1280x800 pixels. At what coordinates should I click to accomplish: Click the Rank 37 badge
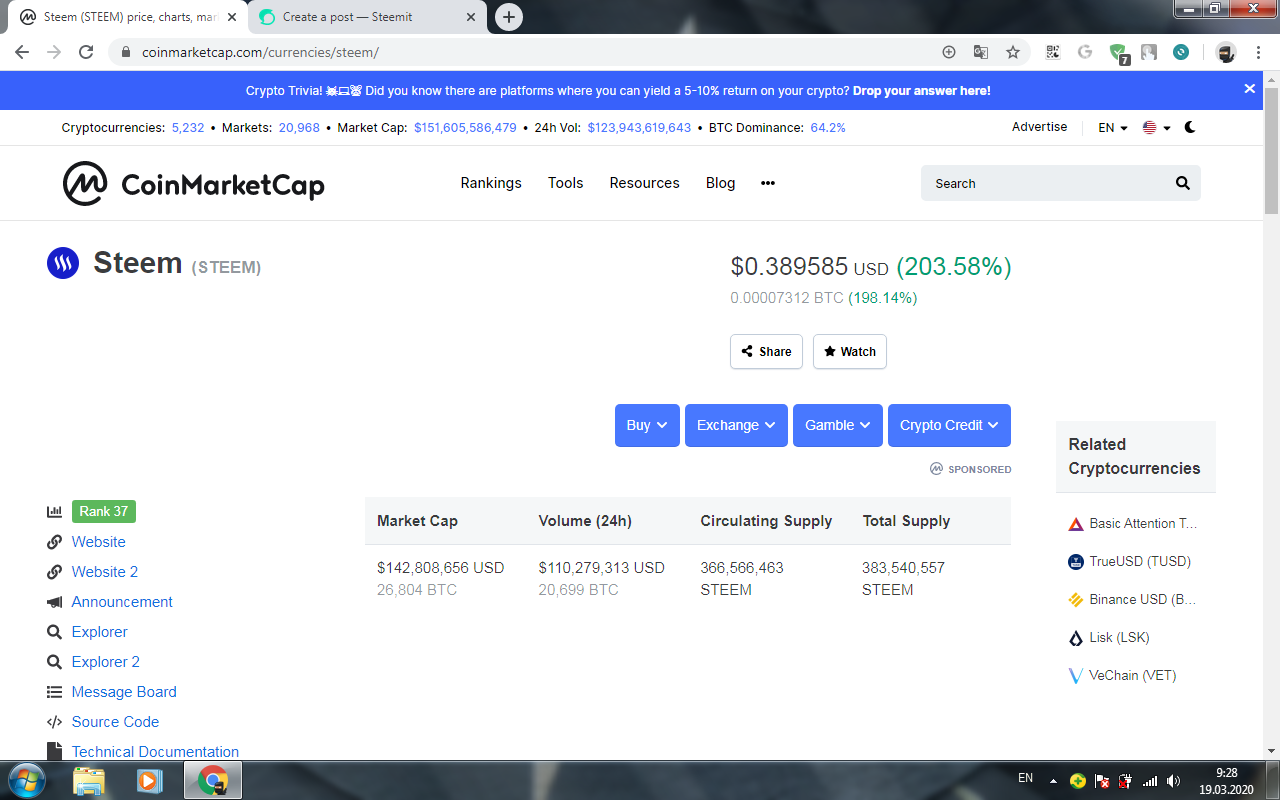[104, 511]
